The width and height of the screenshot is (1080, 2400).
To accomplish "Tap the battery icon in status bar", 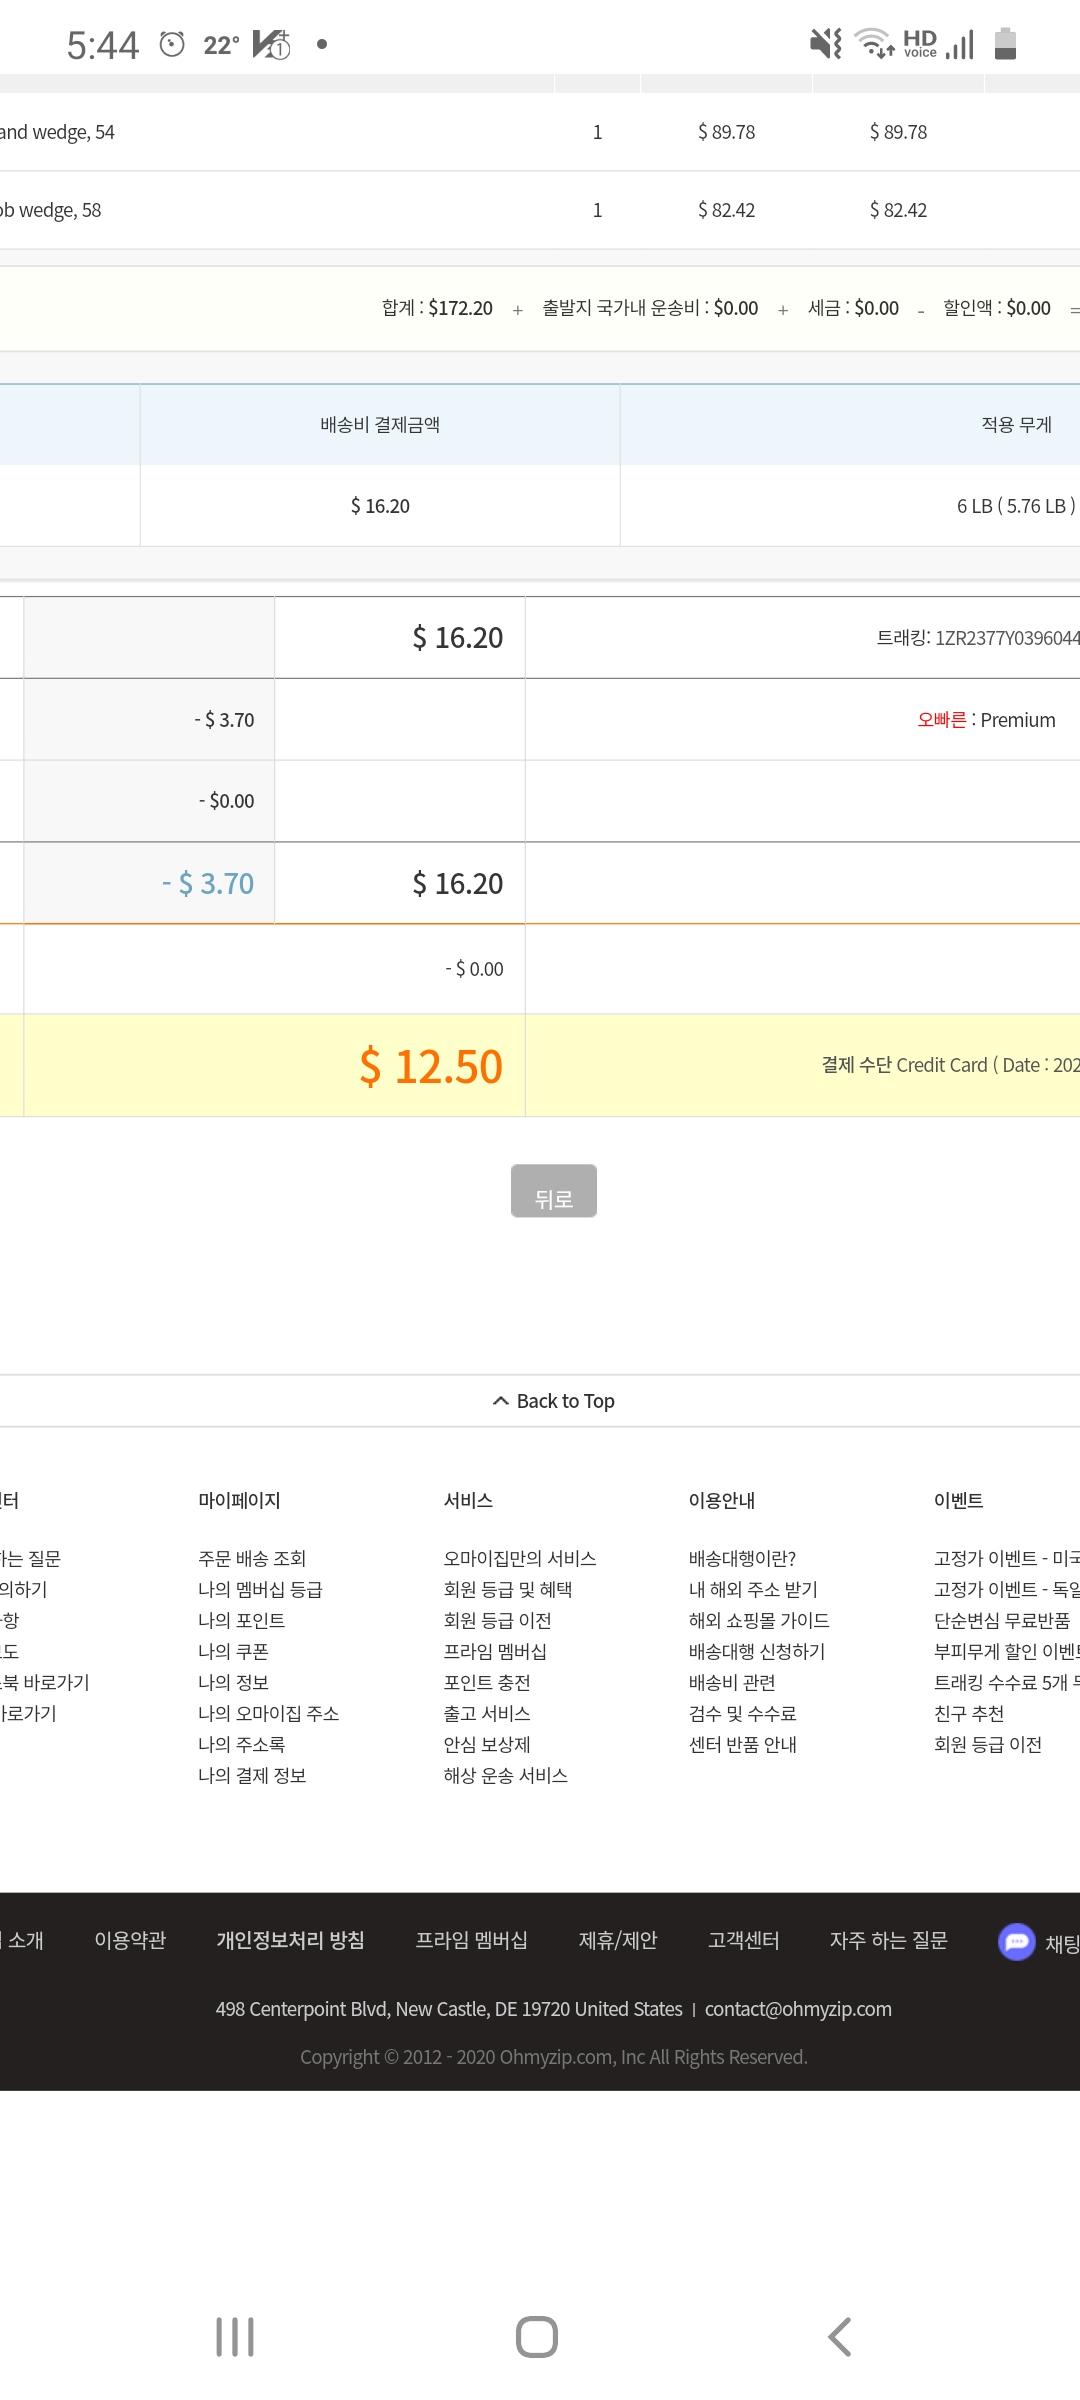I will tap(1005, 43).
